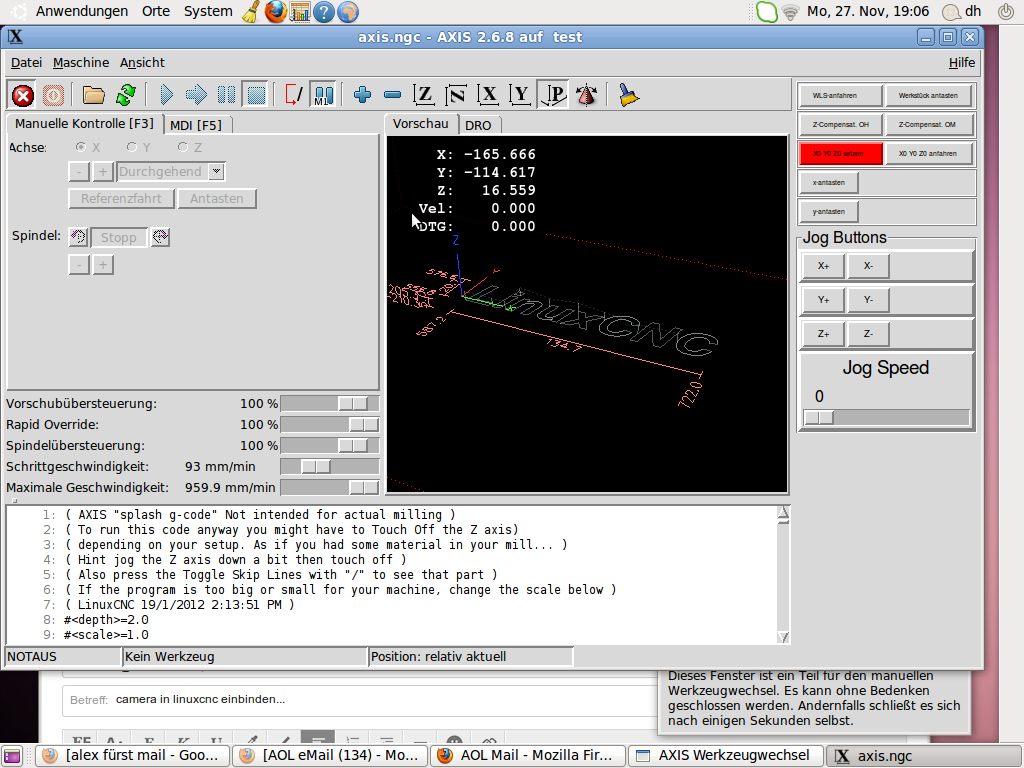This screenshot has height=768, width=1024.
Task: Adjust the Maximale Geschwindigkeit slider
Action: 329,487
